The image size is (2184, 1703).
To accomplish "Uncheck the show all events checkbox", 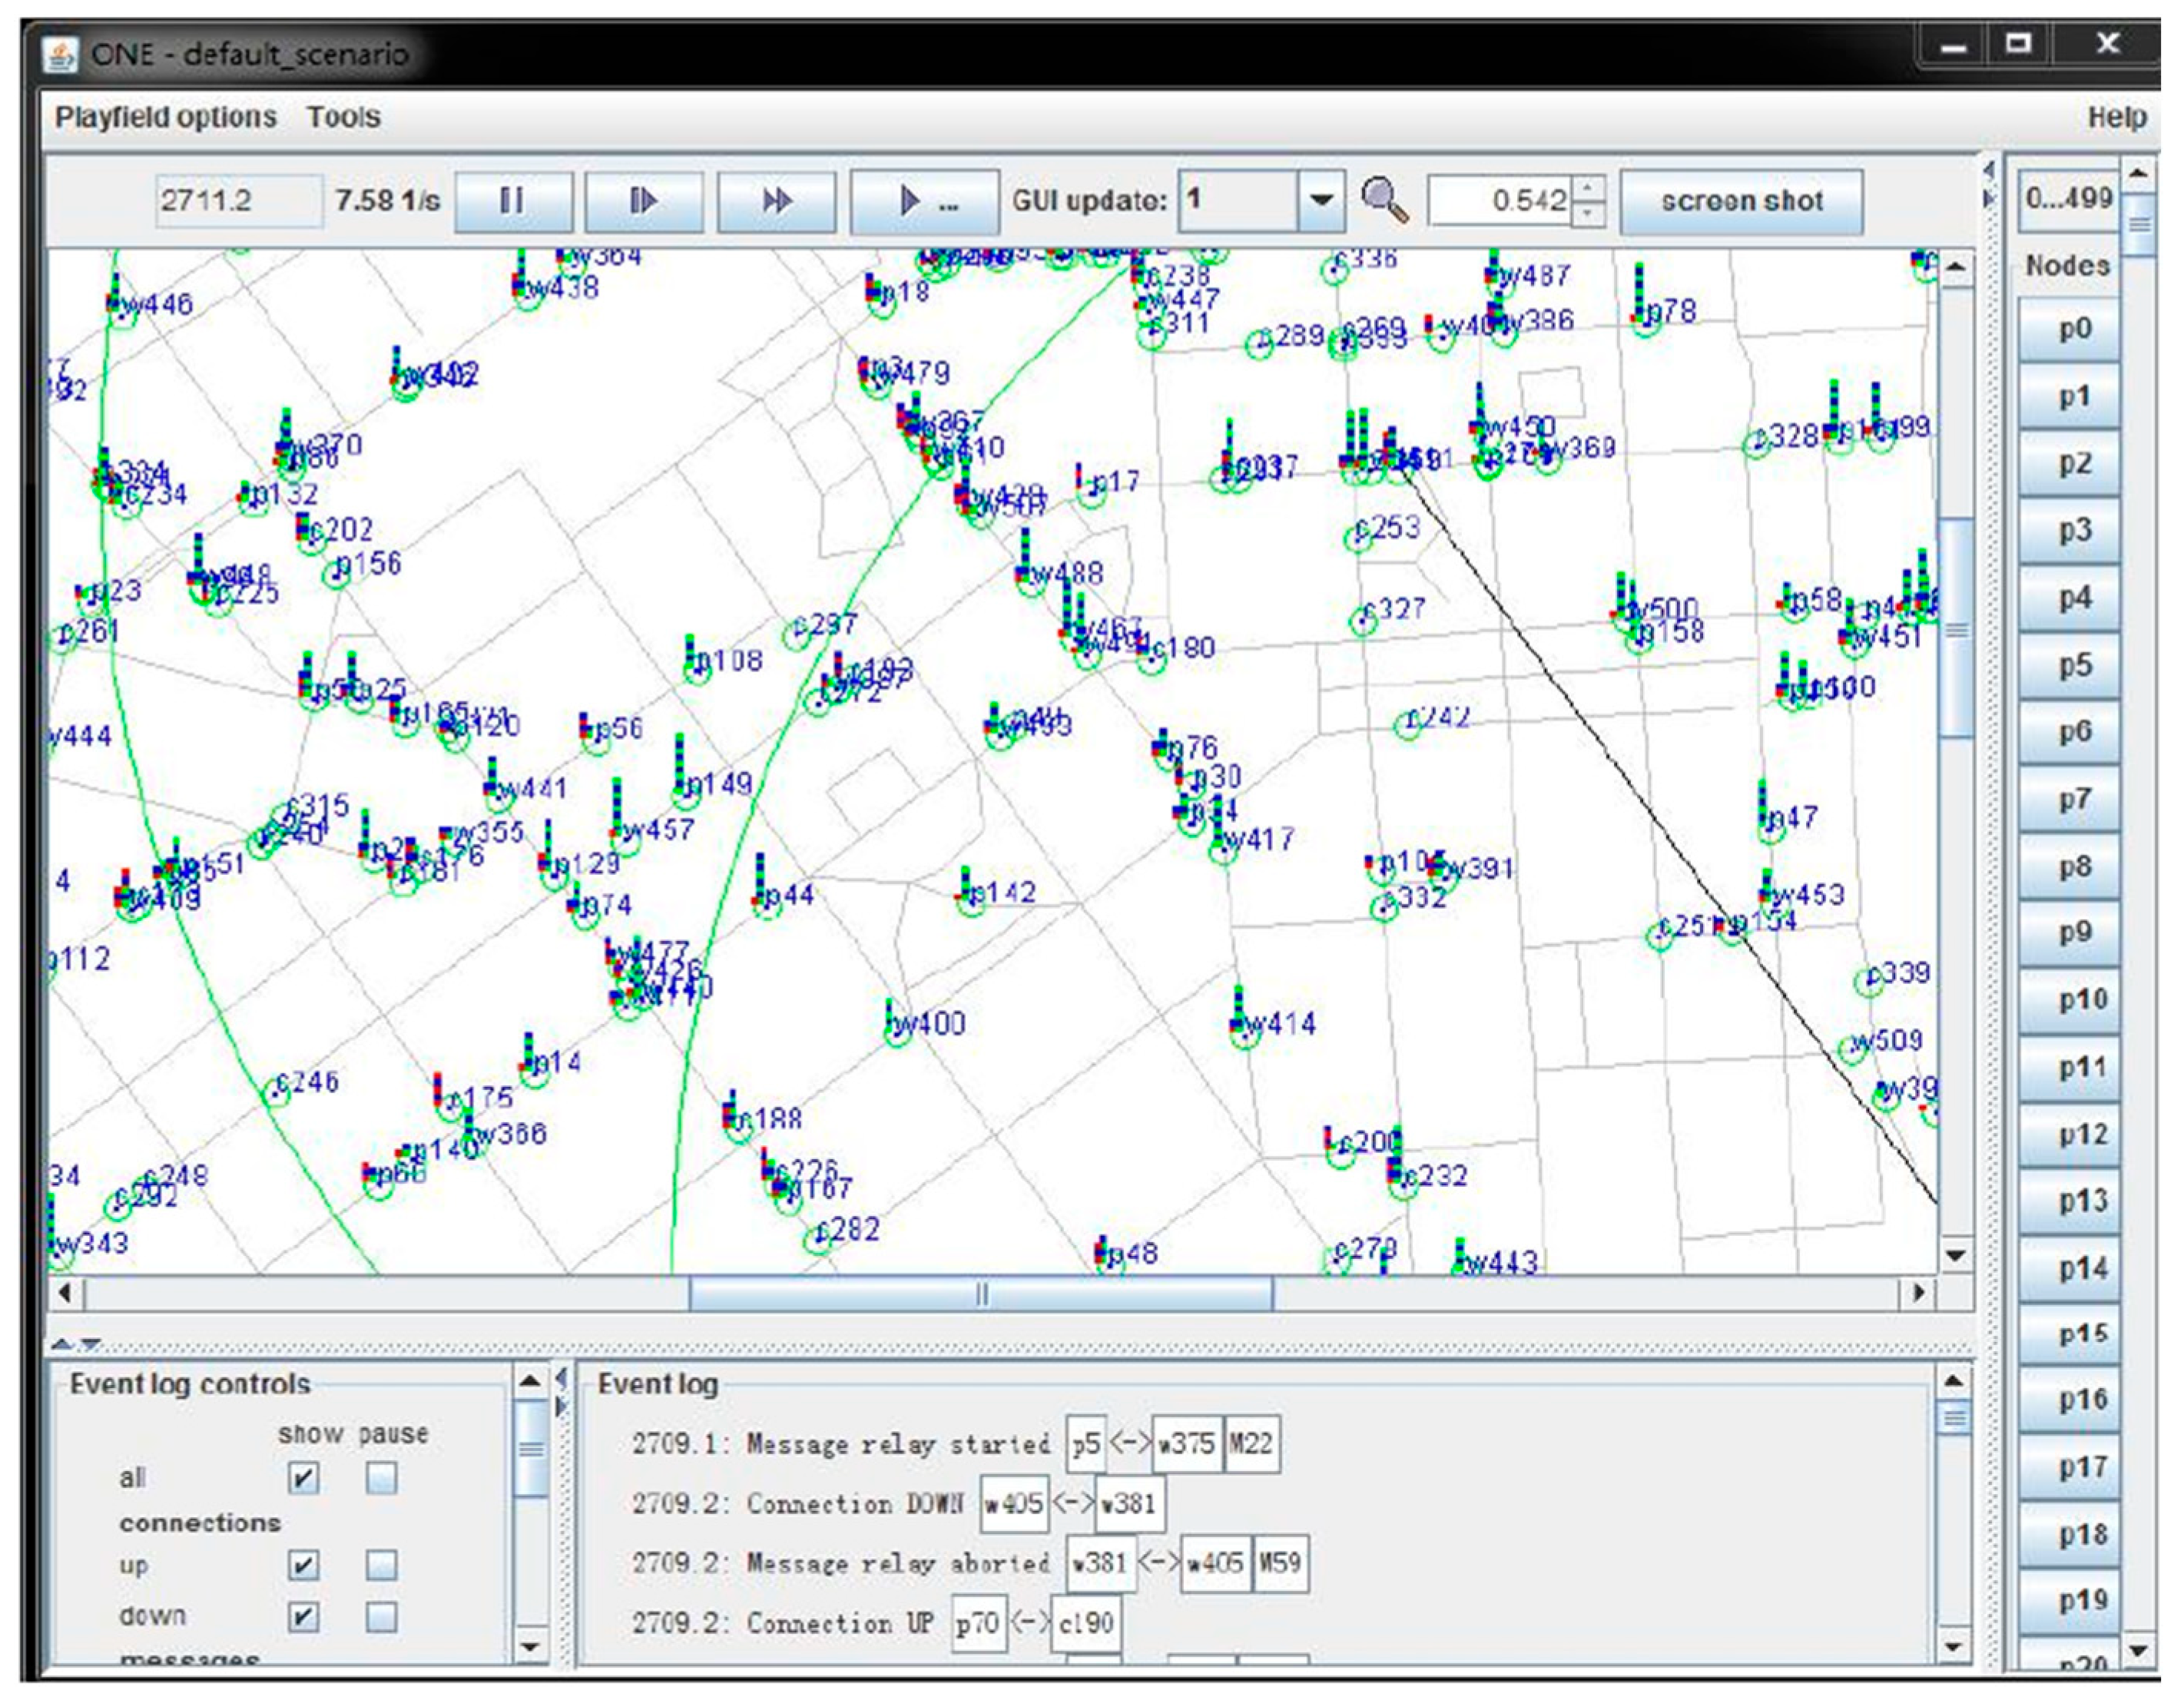I will (303, 1477).
